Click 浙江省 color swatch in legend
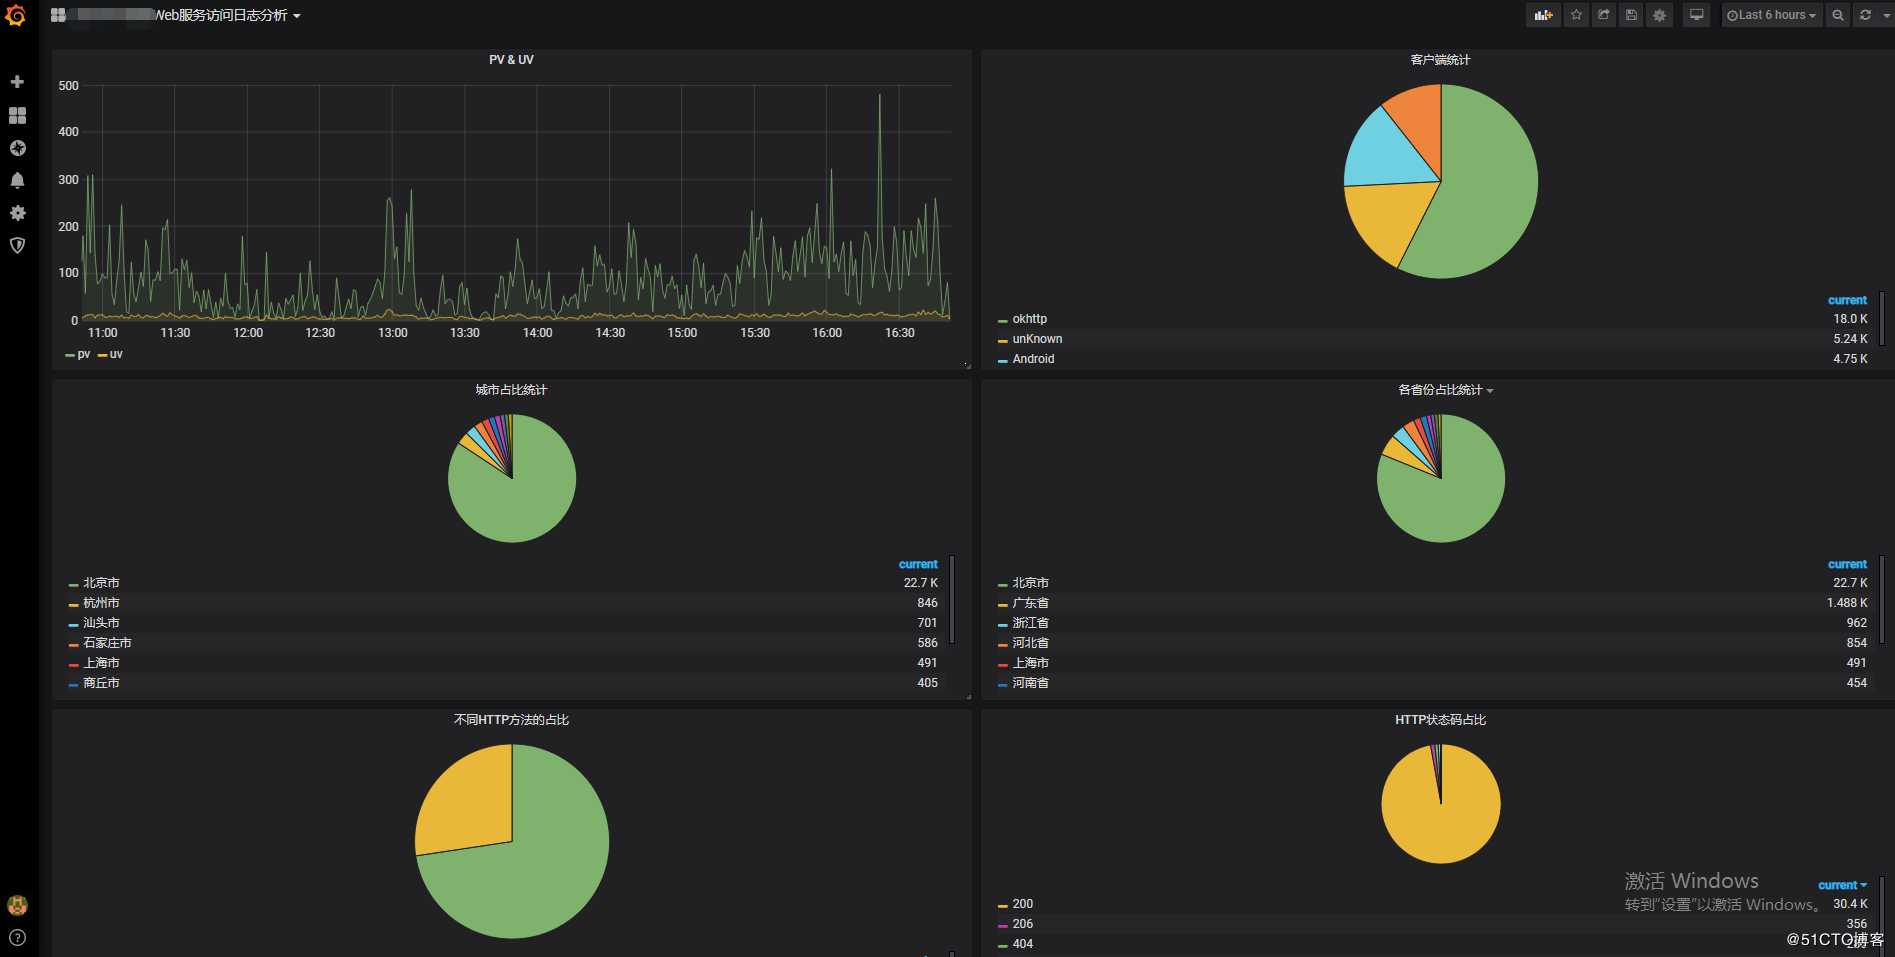 (1002, 624)
